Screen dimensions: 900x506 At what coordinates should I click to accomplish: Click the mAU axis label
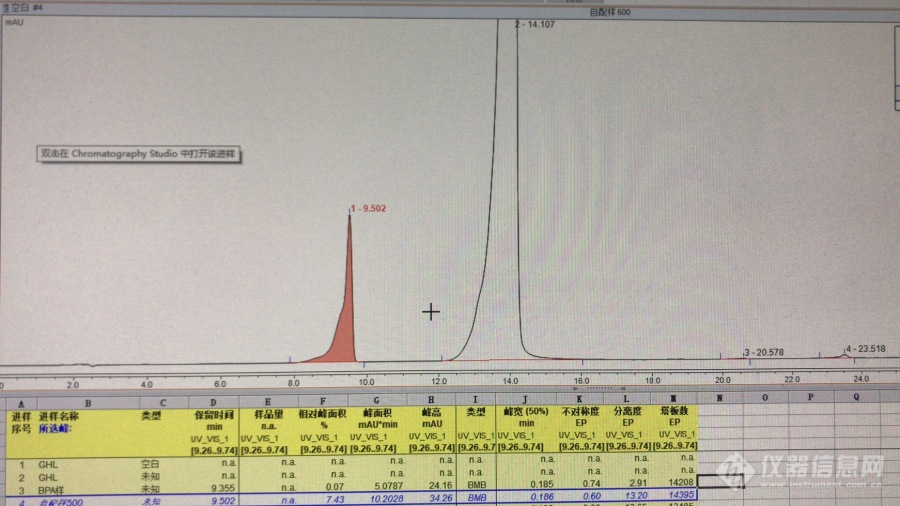pos(13,23)
